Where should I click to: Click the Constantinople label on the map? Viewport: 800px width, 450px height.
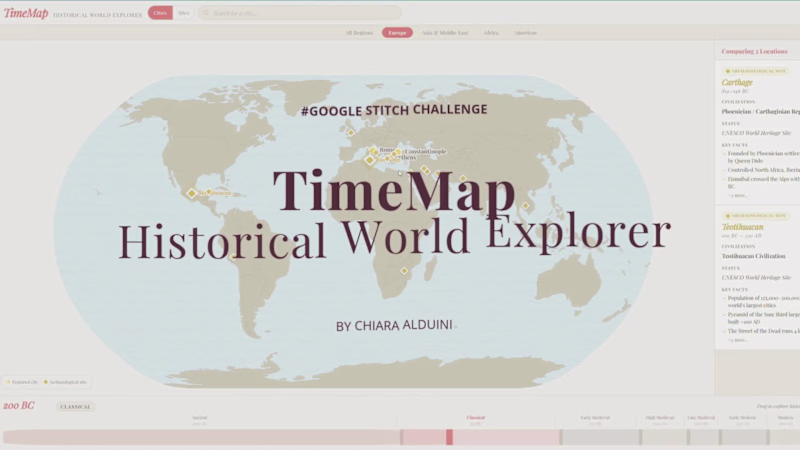[x=425, y=152]
